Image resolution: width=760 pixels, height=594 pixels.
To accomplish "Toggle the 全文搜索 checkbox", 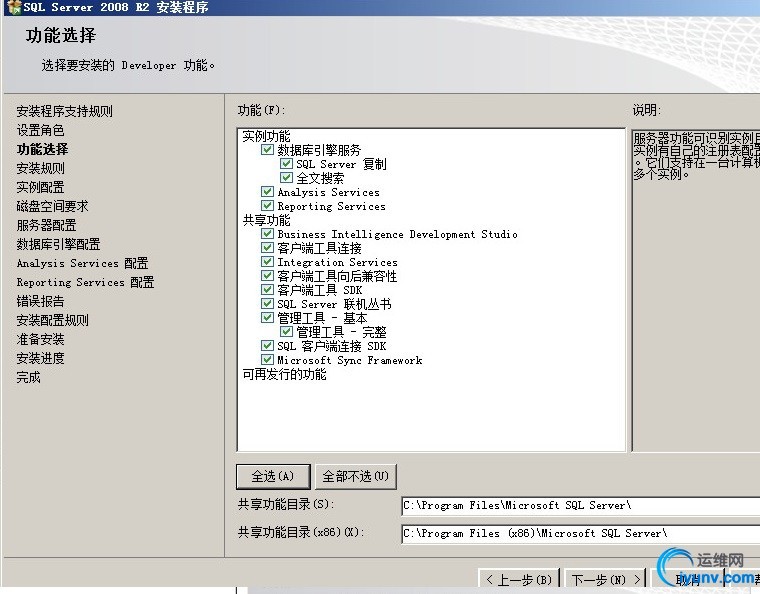I will 286,177.
